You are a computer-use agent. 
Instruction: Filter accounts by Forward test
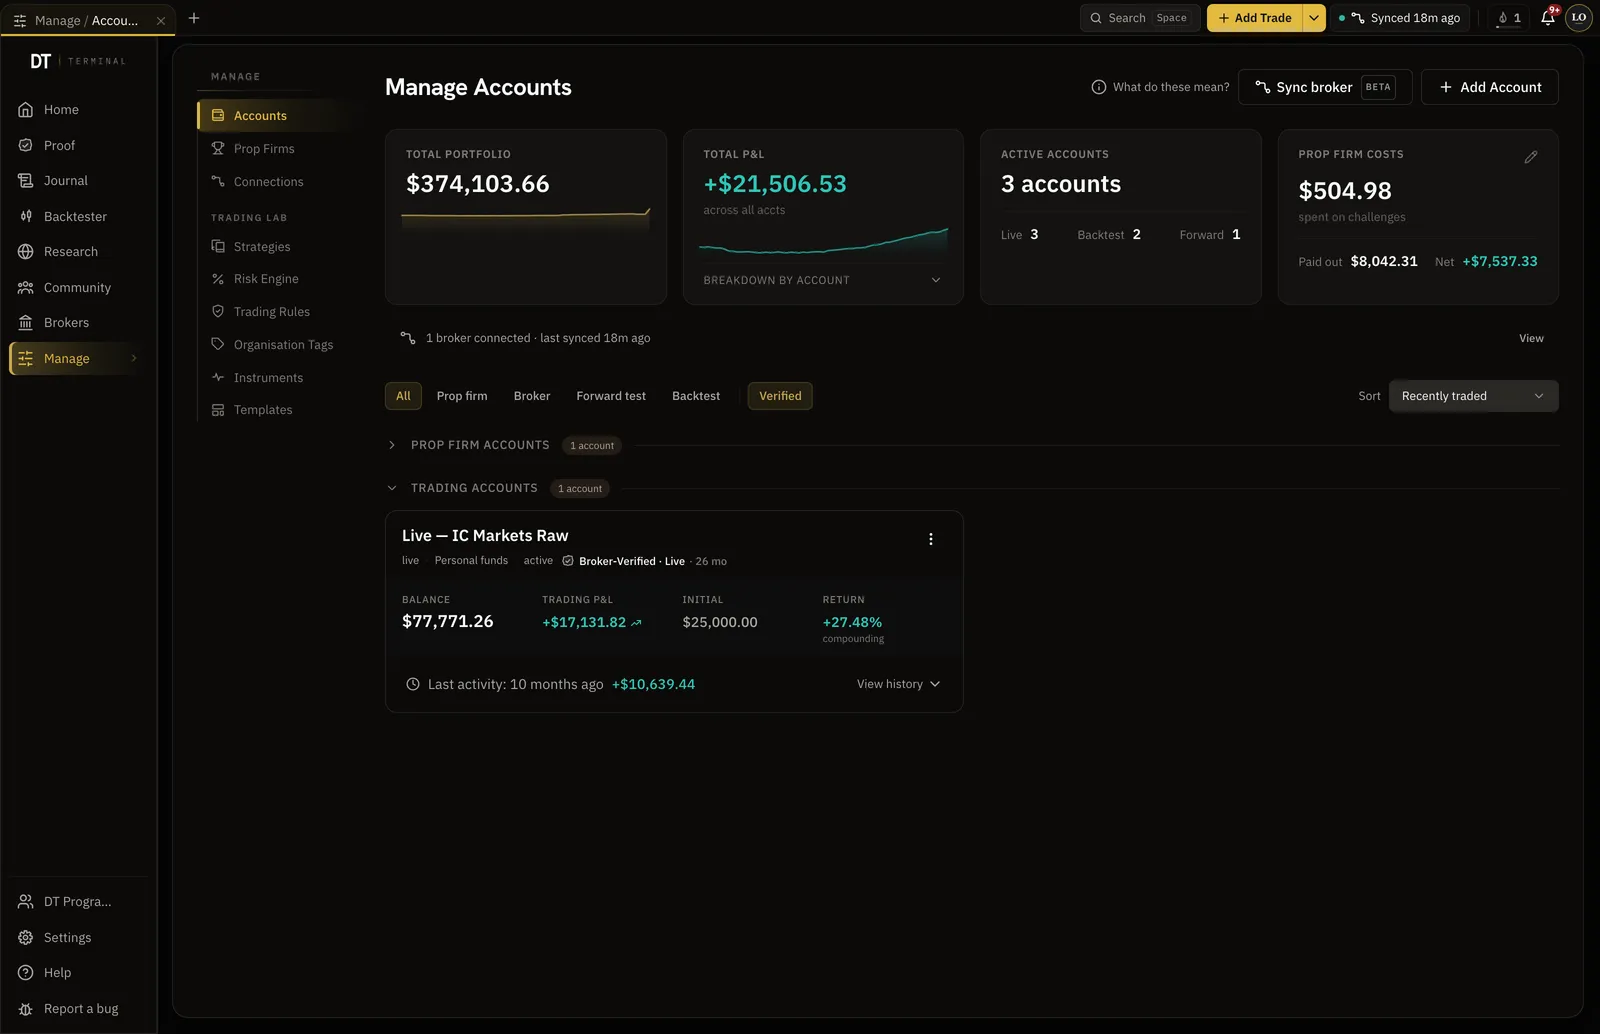[x=611, y=396]
